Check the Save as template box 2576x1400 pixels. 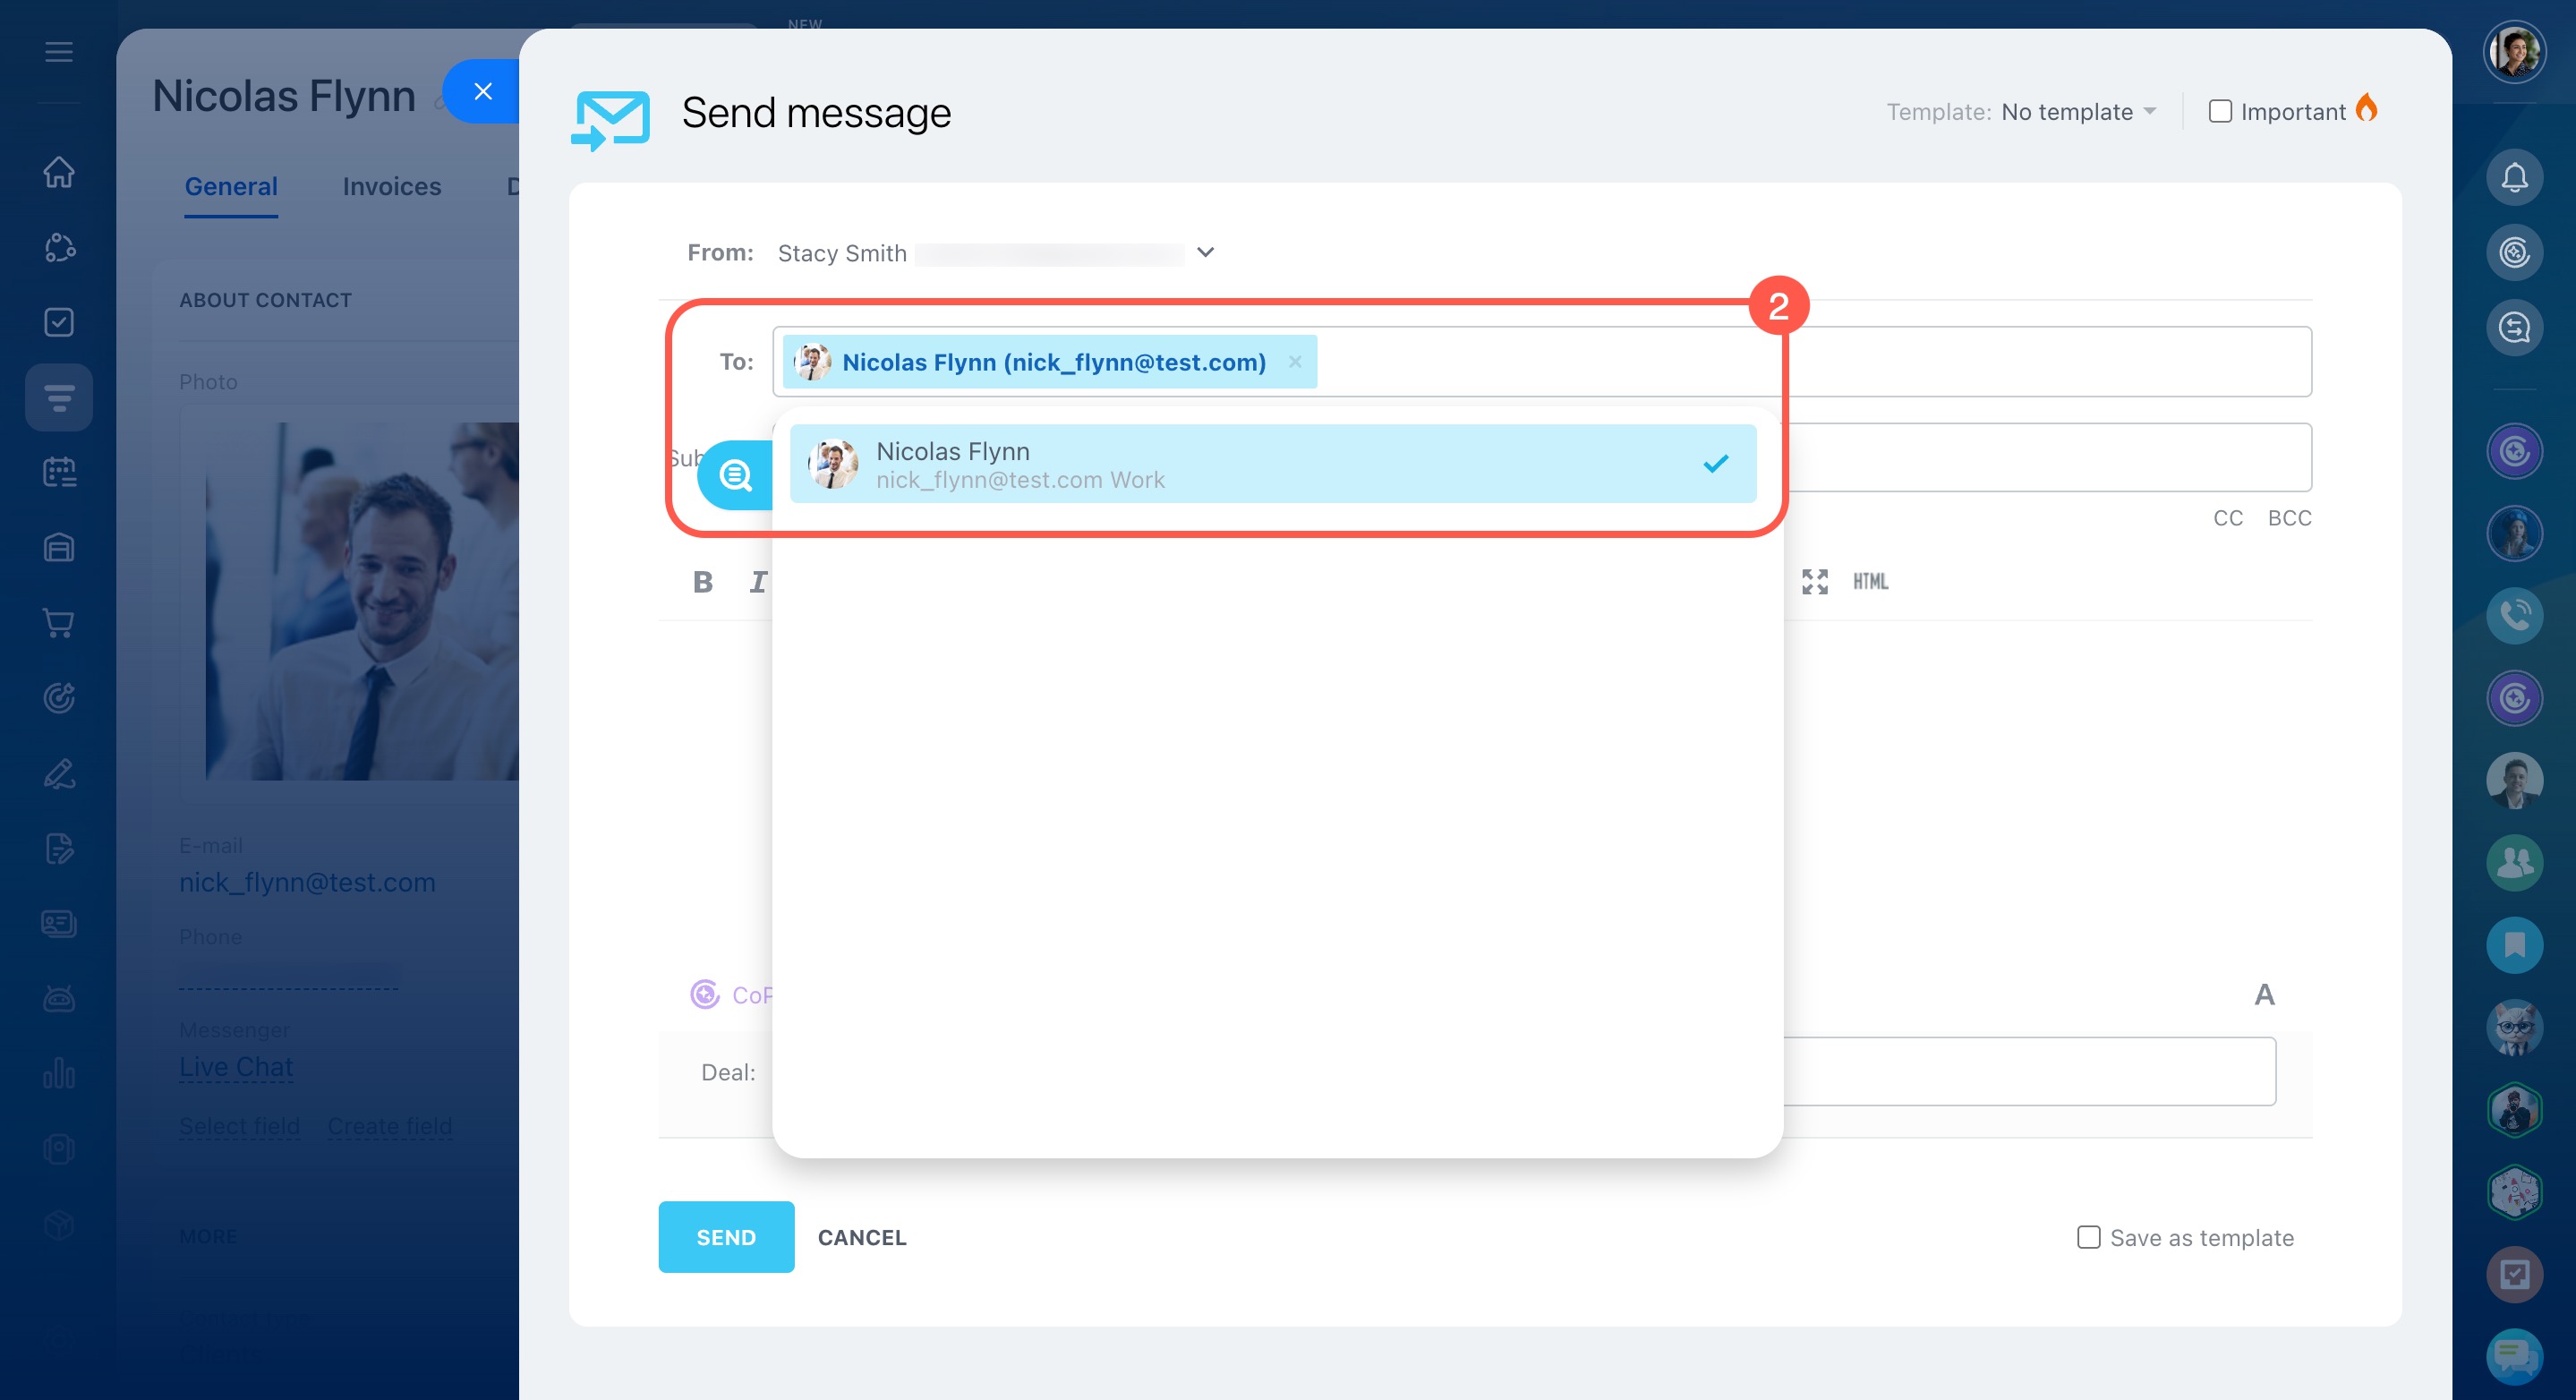(2088, 1237)
